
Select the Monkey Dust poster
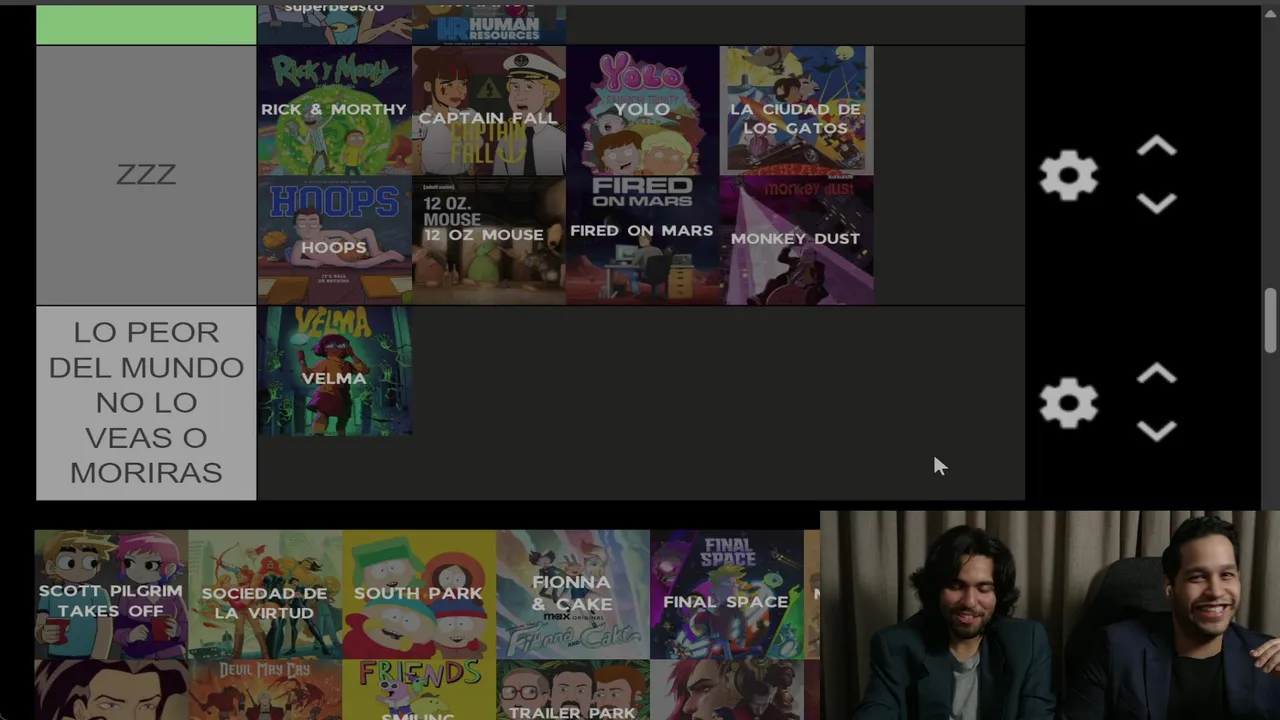click(796, 240)
